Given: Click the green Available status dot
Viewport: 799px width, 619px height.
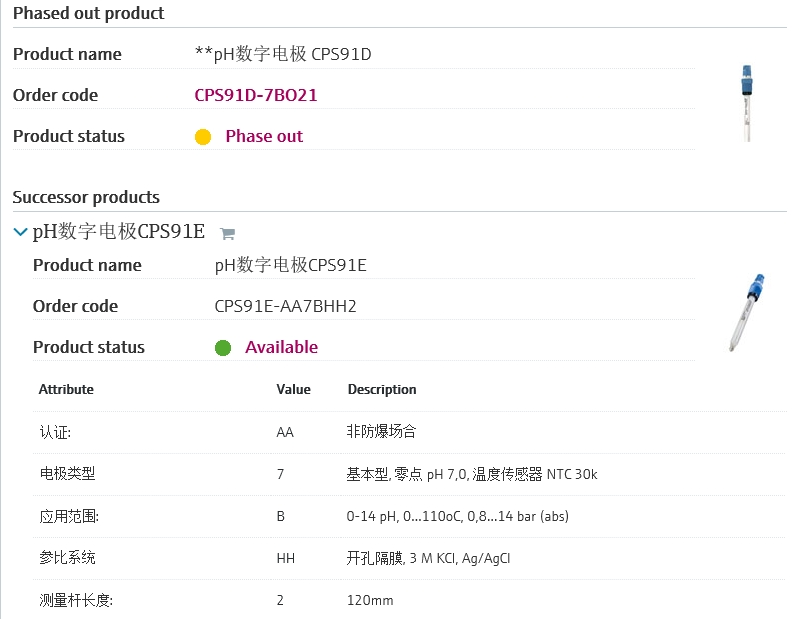Looking at the screenshot, I should tap(223, 348).
